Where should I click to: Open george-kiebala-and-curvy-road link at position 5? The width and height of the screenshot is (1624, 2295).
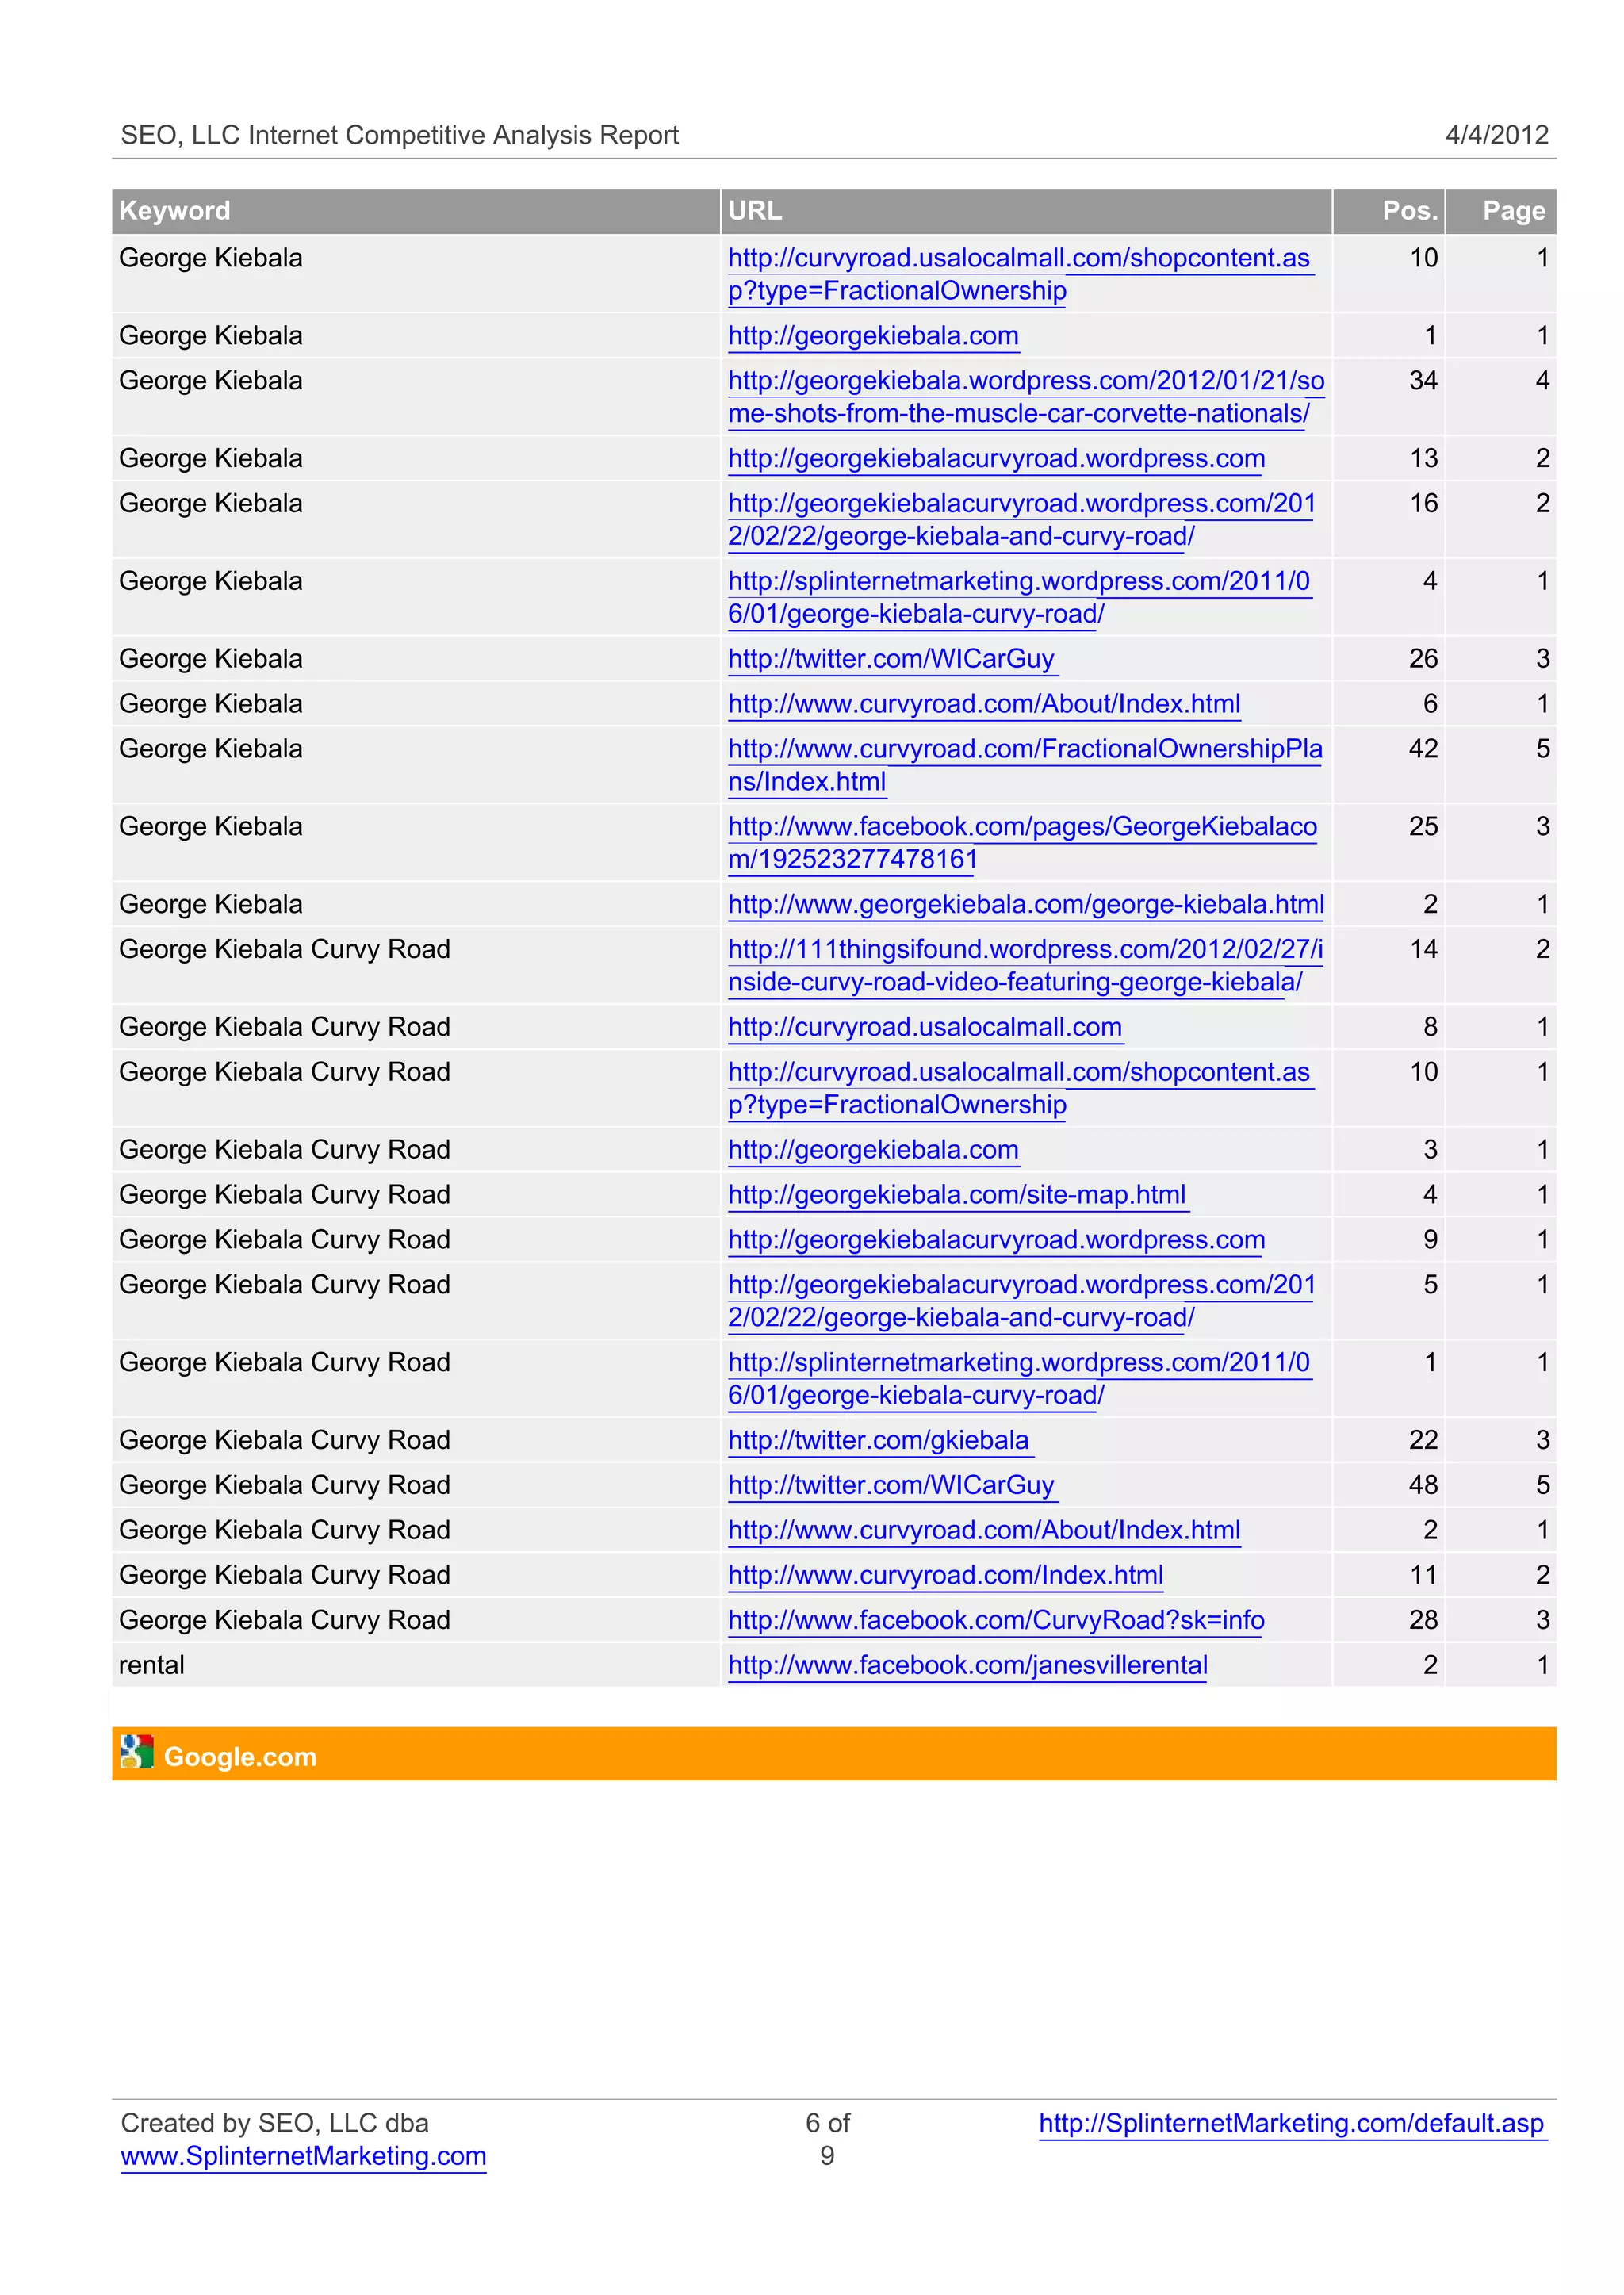pyautogui.click(x=1022, y=1301)
